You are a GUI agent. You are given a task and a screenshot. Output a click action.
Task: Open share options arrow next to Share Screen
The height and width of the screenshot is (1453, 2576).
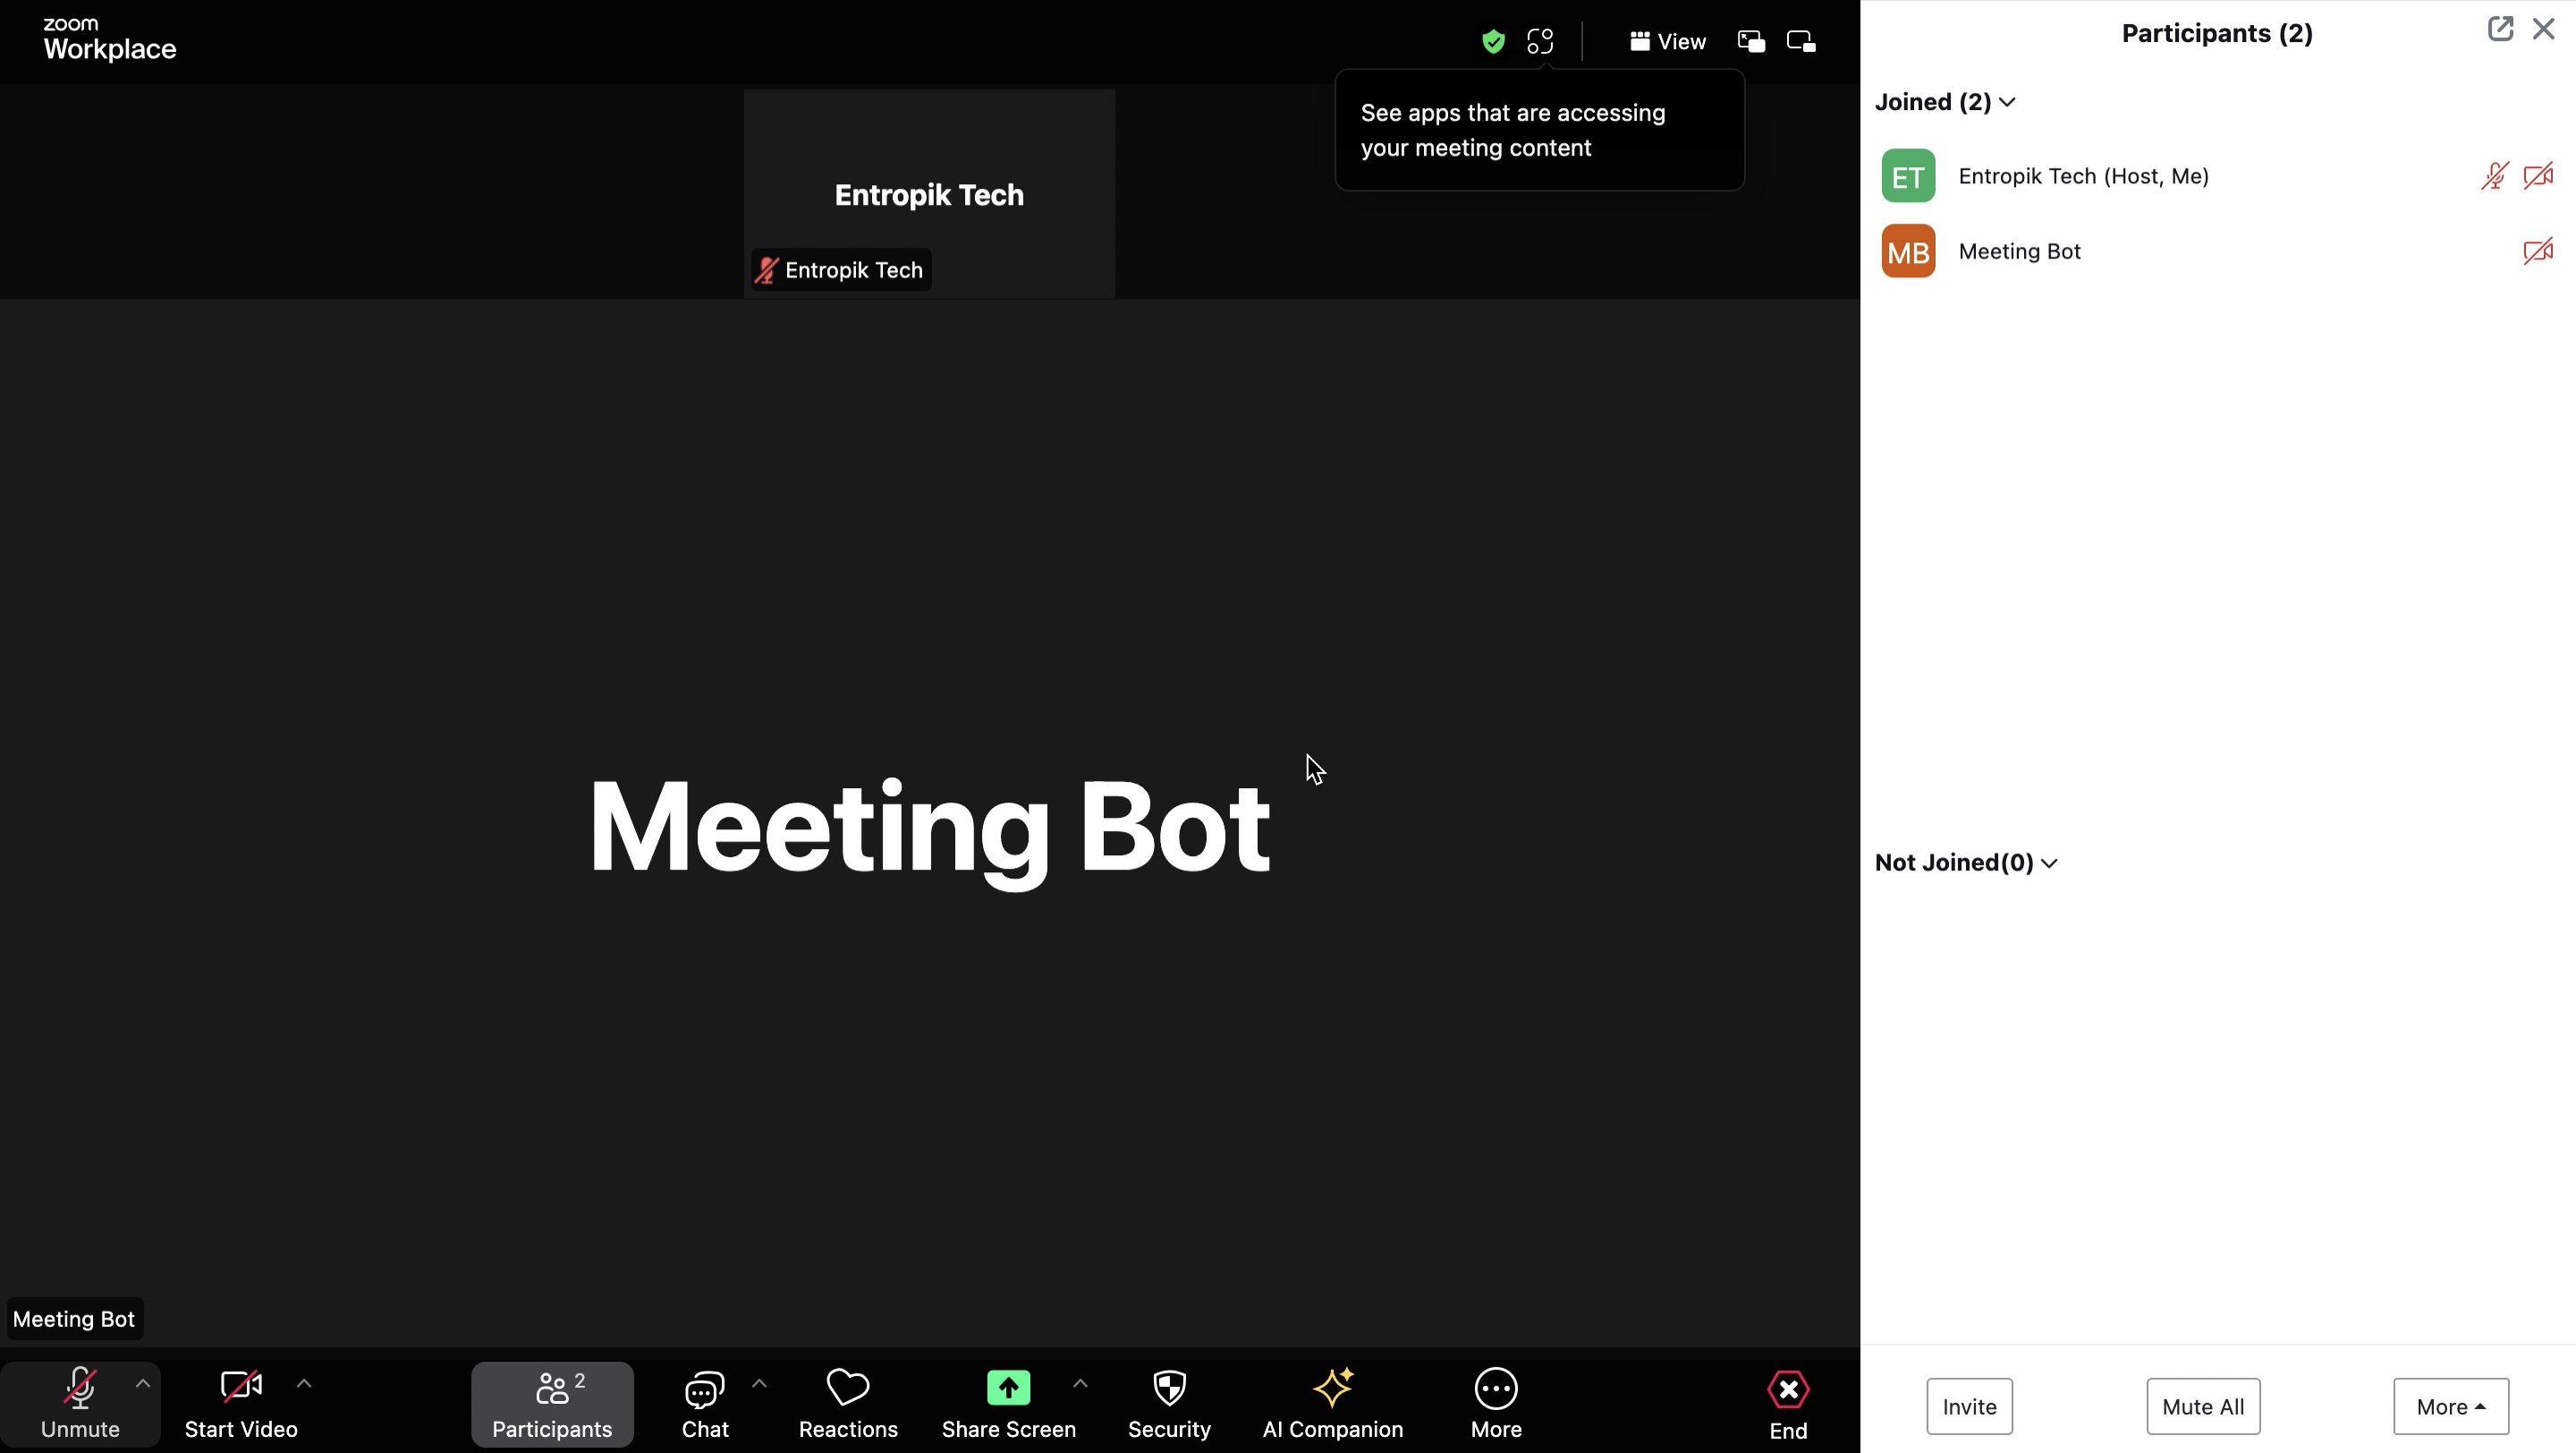click(x=1080, y=1384)
